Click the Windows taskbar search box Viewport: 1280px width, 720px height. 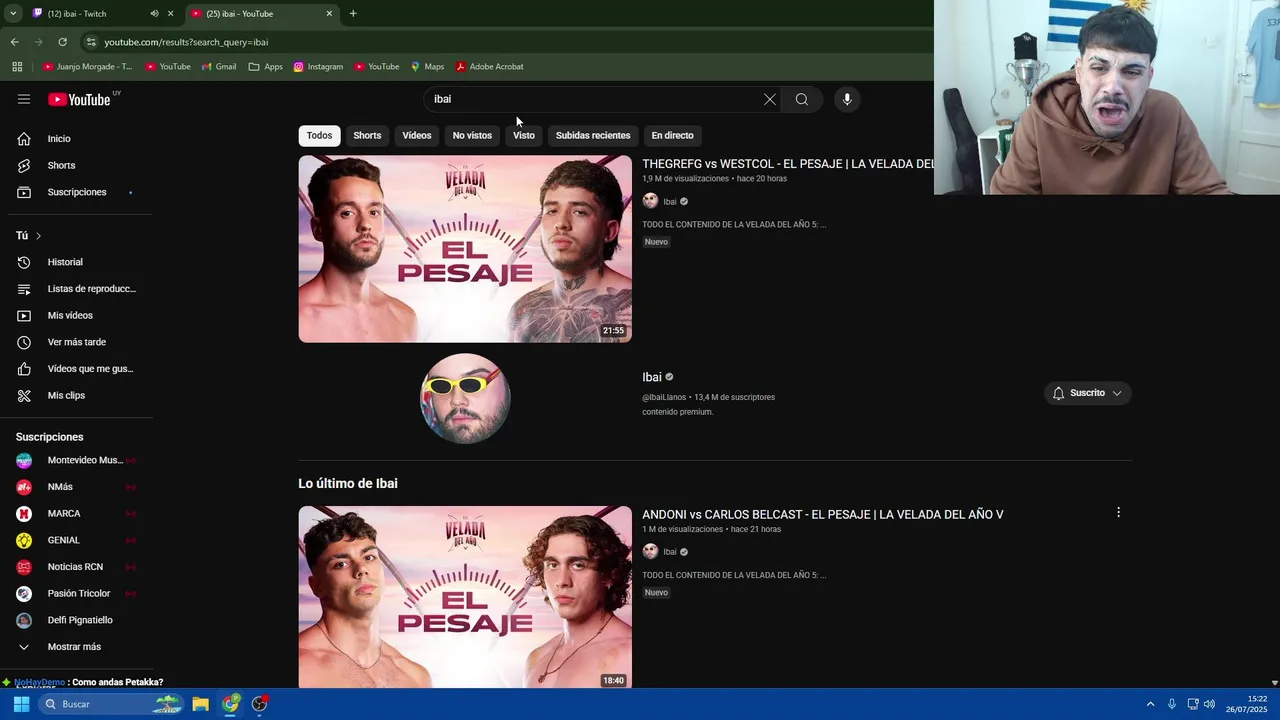coord(112,704)
